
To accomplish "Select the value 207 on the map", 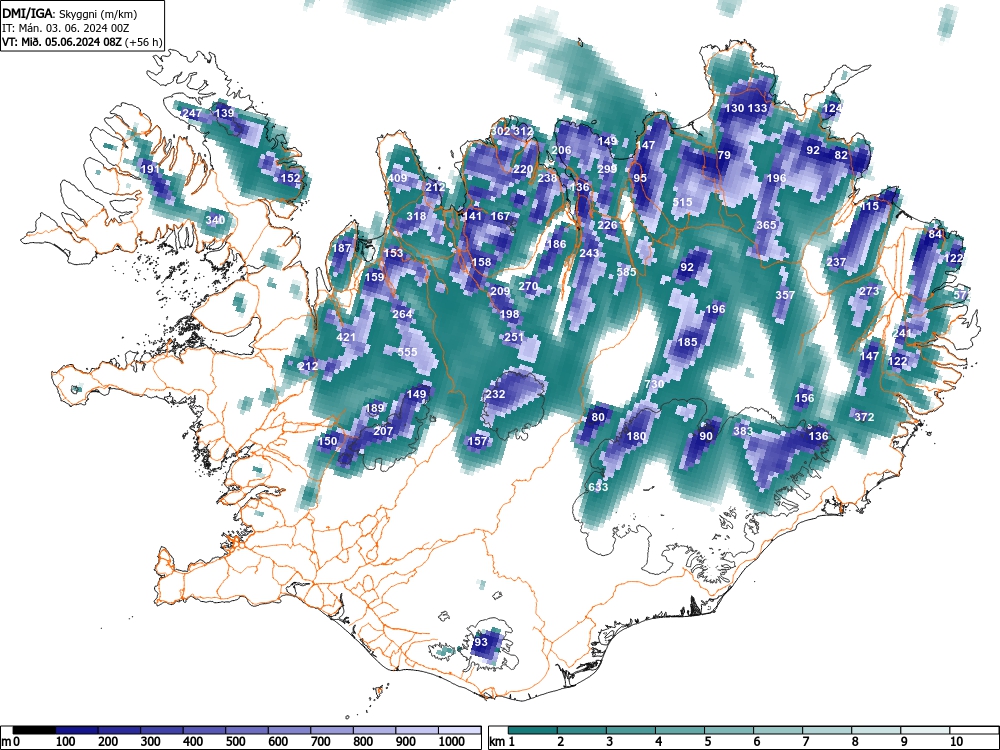I will pos(383,431).
